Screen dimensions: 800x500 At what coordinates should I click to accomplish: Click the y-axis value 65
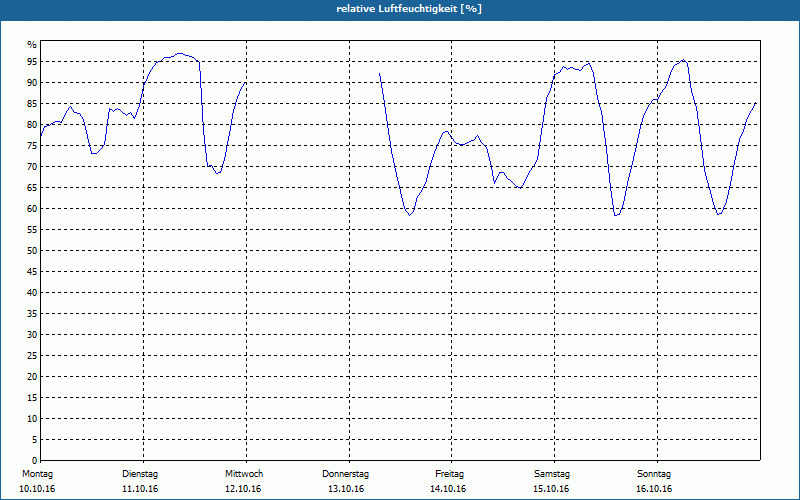(x=32, y=188)
